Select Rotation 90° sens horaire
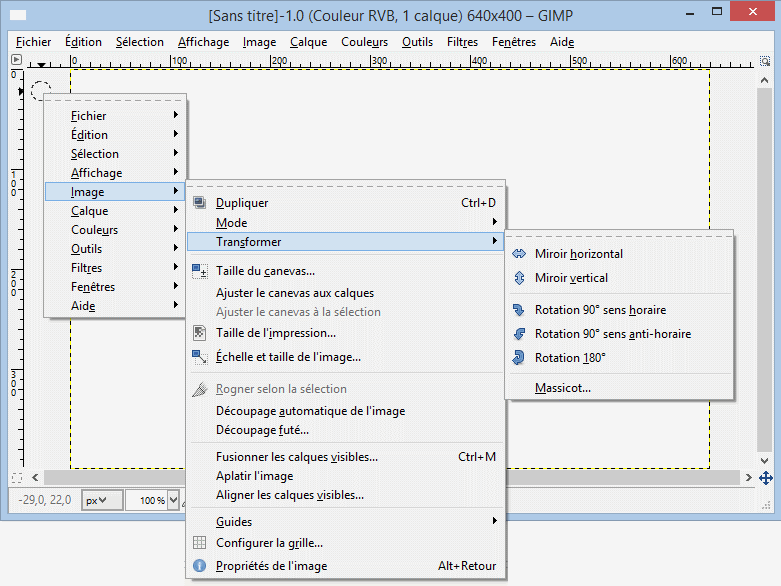The image size is (781, 586). click(619, 310)
